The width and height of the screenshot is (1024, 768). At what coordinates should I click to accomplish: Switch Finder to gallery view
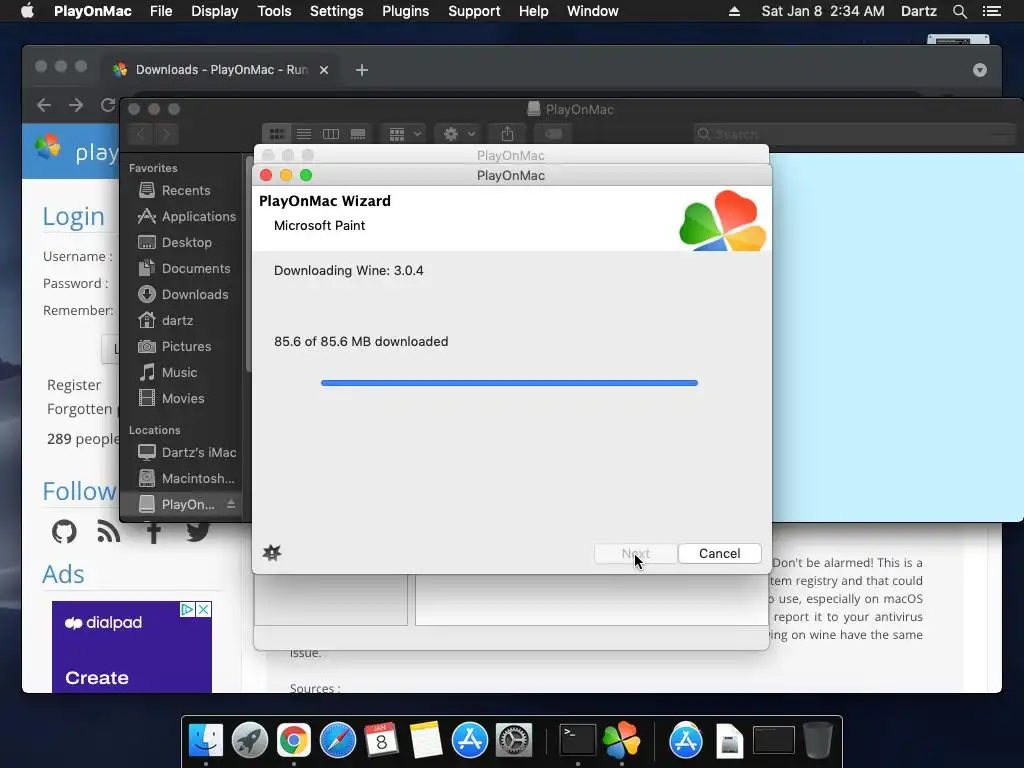tap(358, 134)
